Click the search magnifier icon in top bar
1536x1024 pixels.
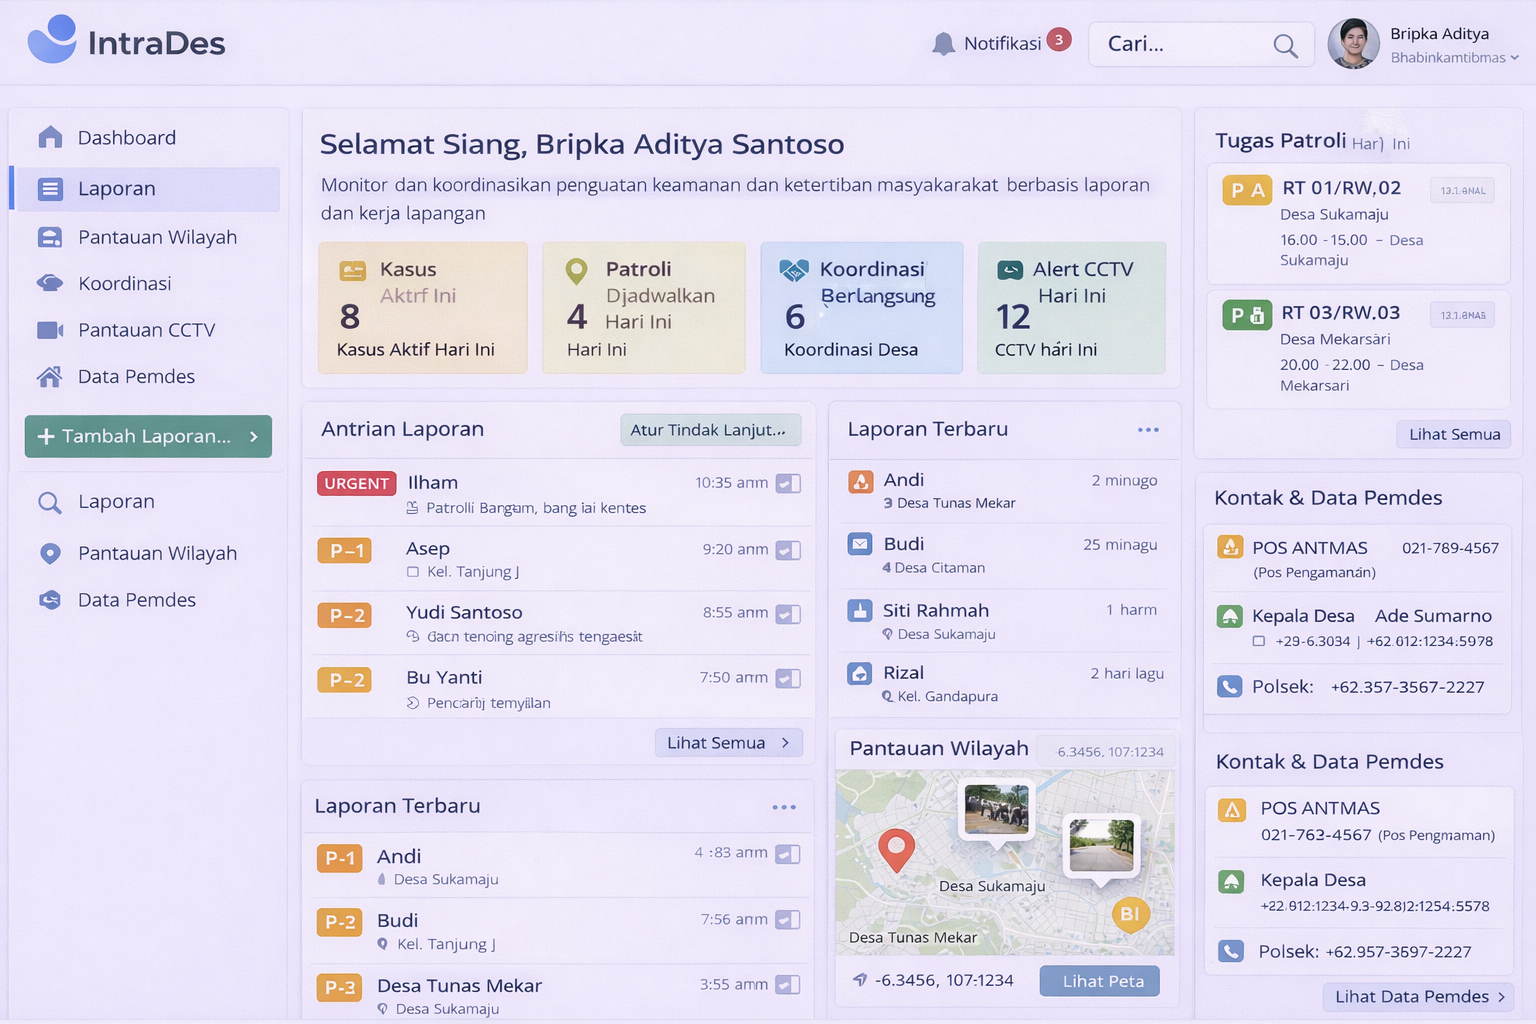pos(1285,45)
